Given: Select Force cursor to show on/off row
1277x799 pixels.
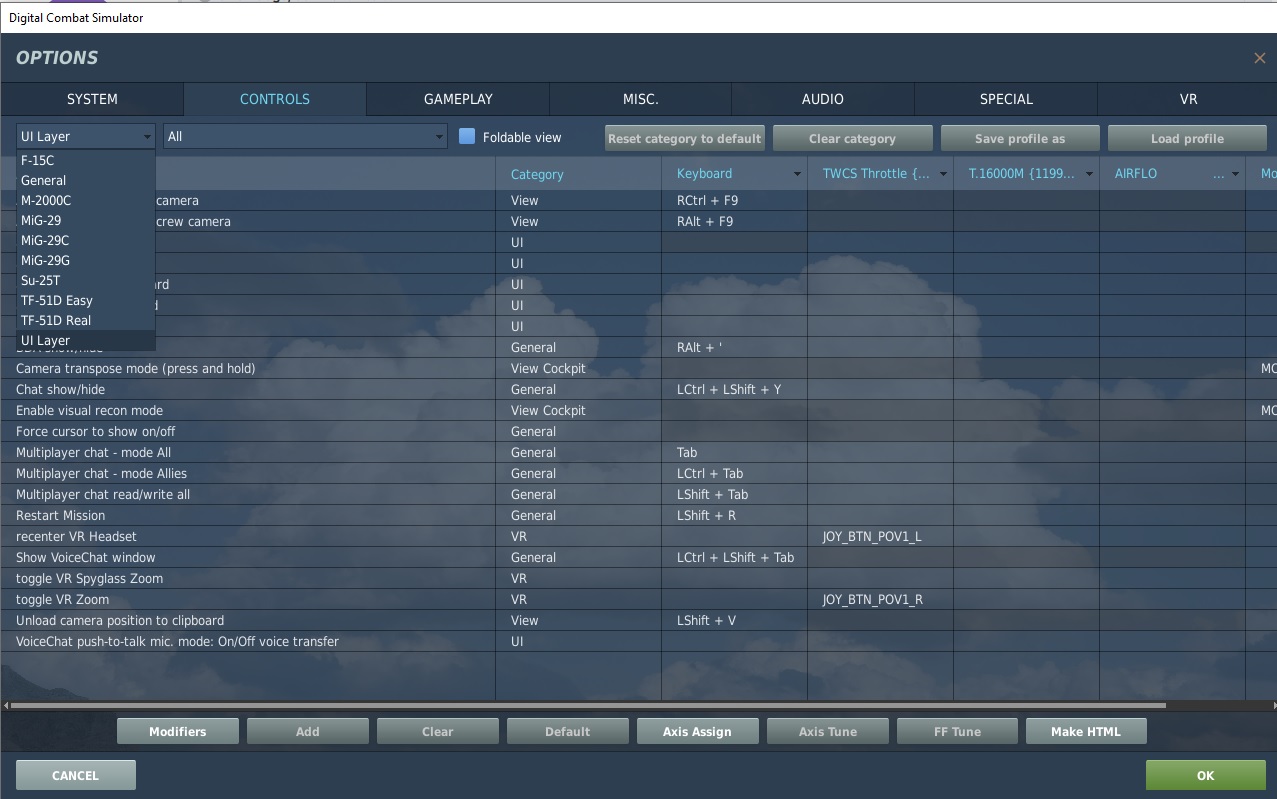Looking at the screenshot, I should pyautogui.click(x=638, y=431).
